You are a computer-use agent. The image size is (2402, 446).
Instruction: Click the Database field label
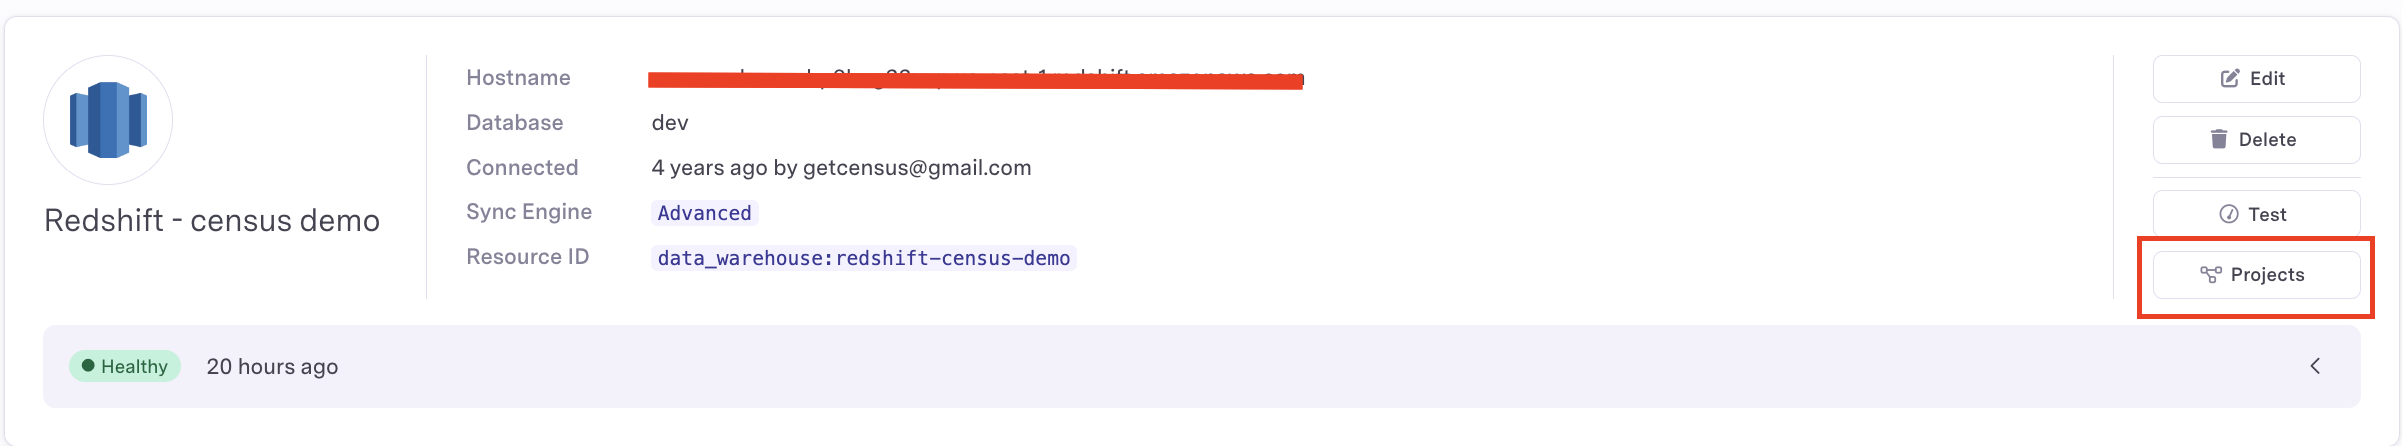point(514,123)
